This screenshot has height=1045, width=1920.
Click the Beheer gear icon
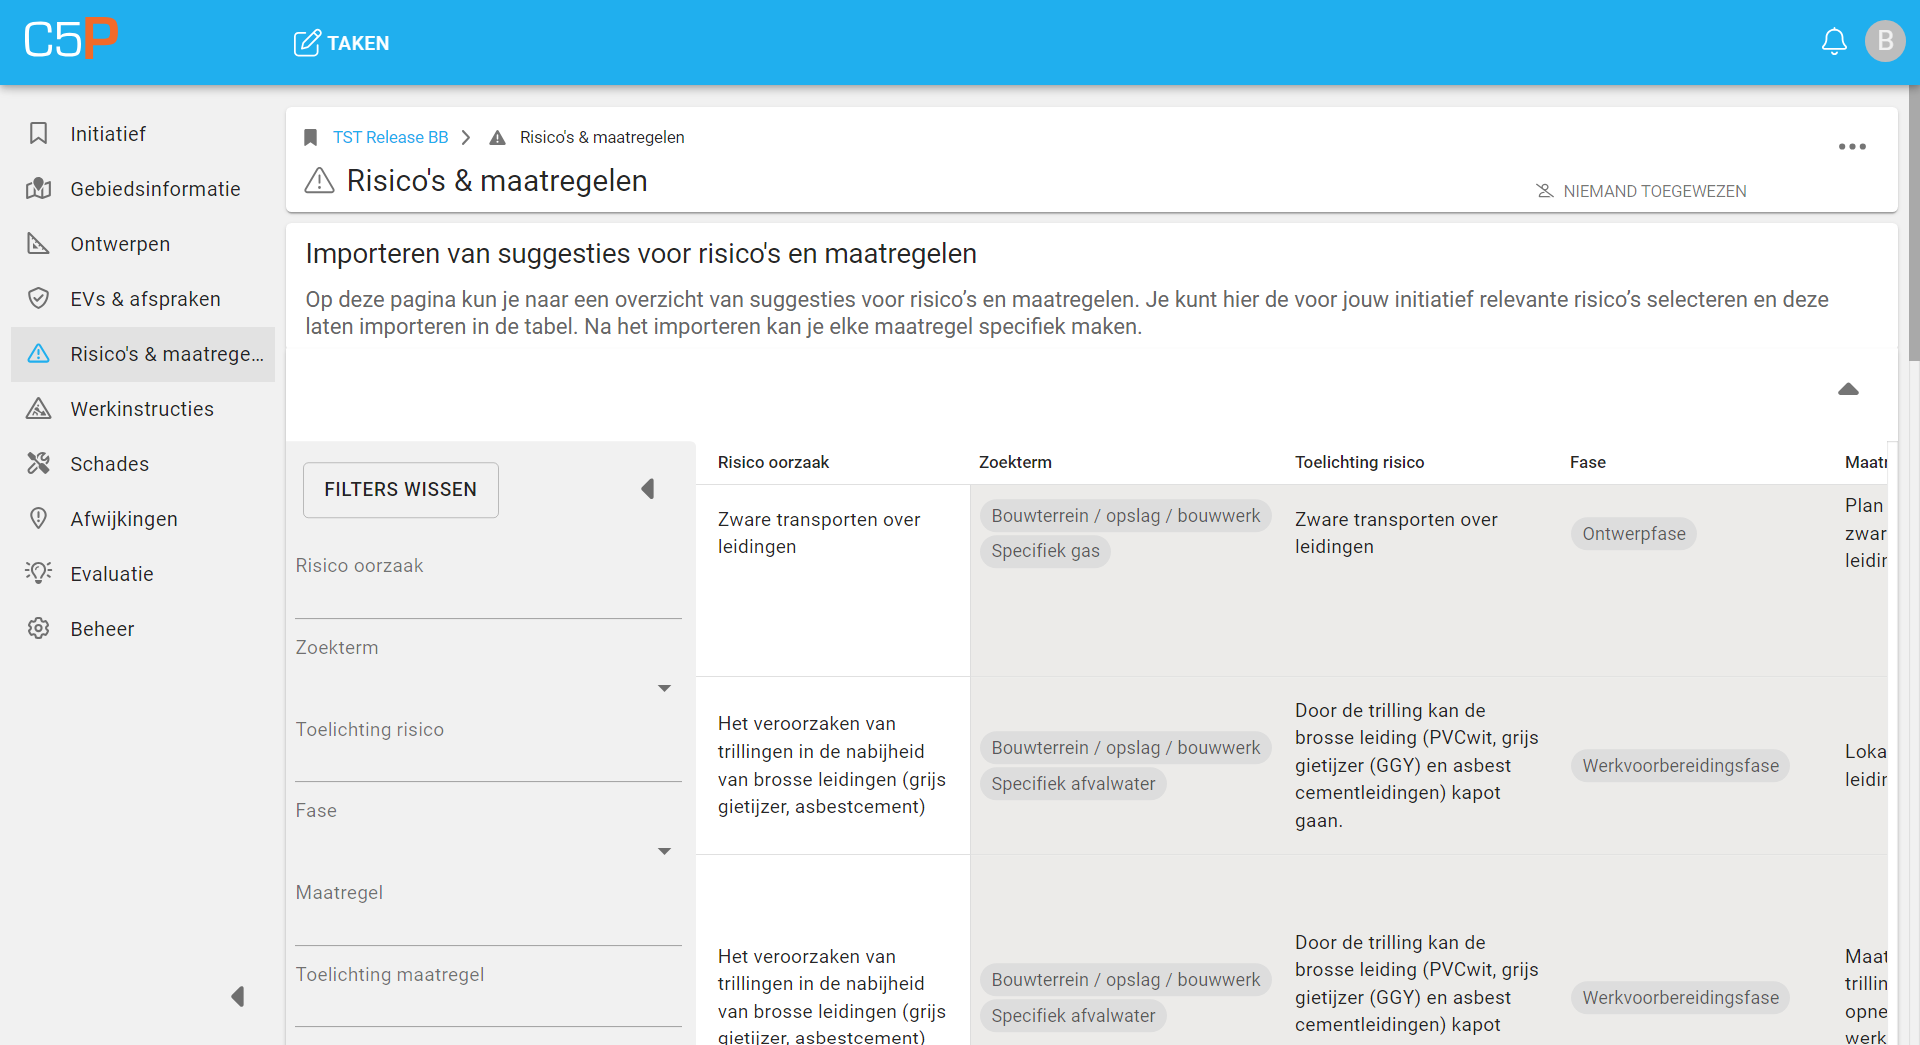pos(39,629)
